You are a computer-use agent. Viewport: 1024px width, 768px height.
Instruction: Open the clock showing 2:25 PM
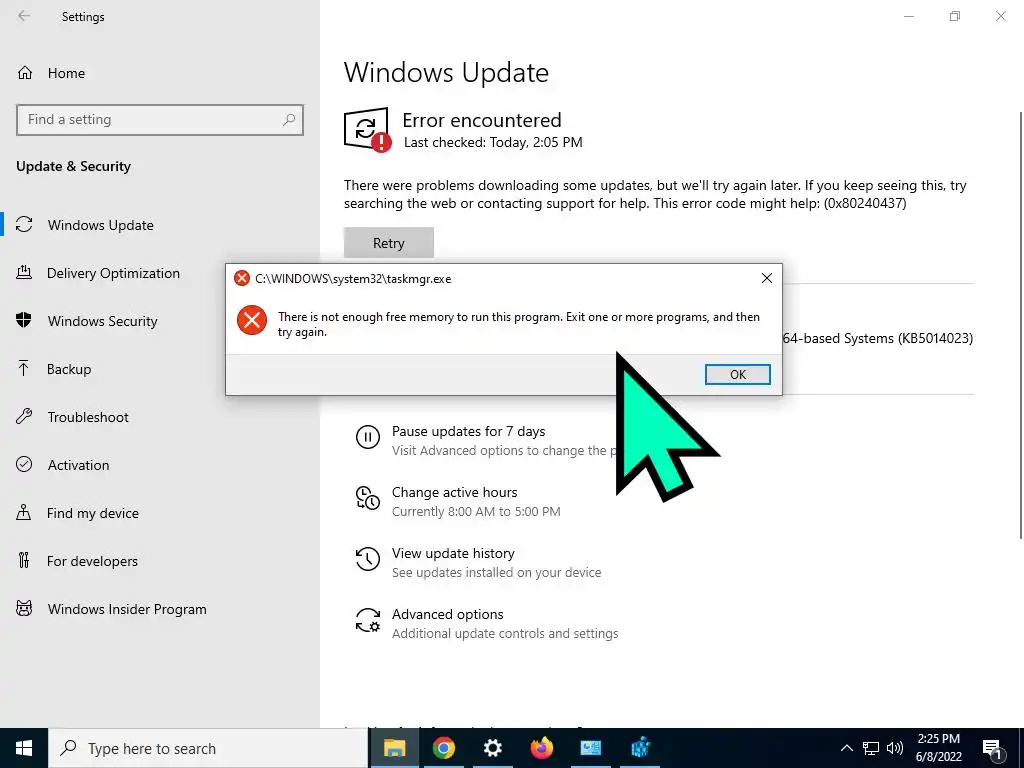click(938, 748)
